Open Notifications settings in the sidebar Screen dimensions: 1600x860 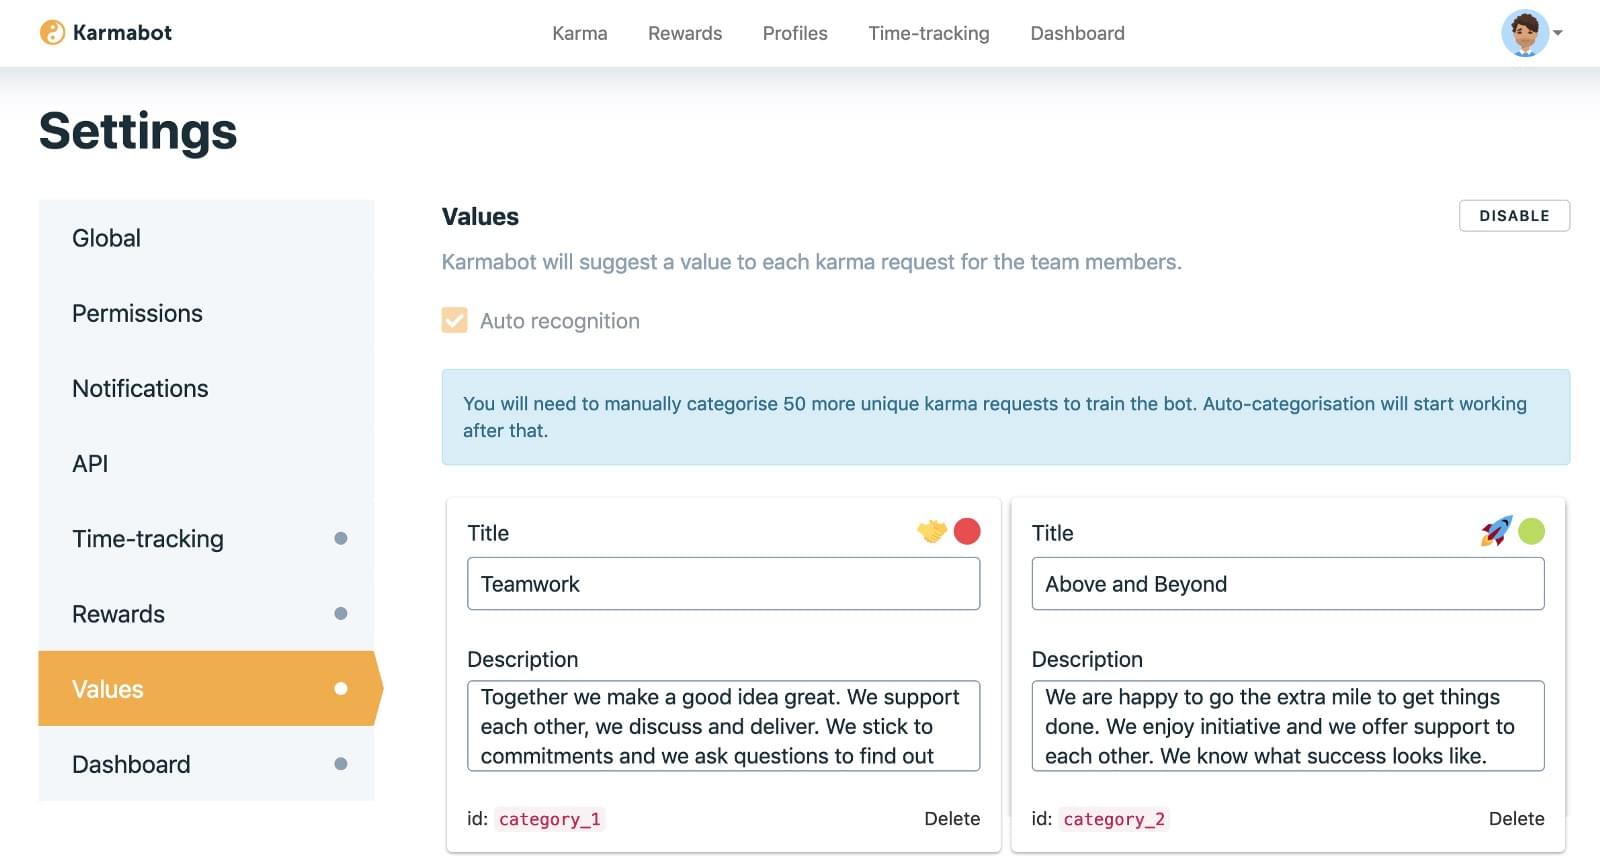click(x=140, y=389)
